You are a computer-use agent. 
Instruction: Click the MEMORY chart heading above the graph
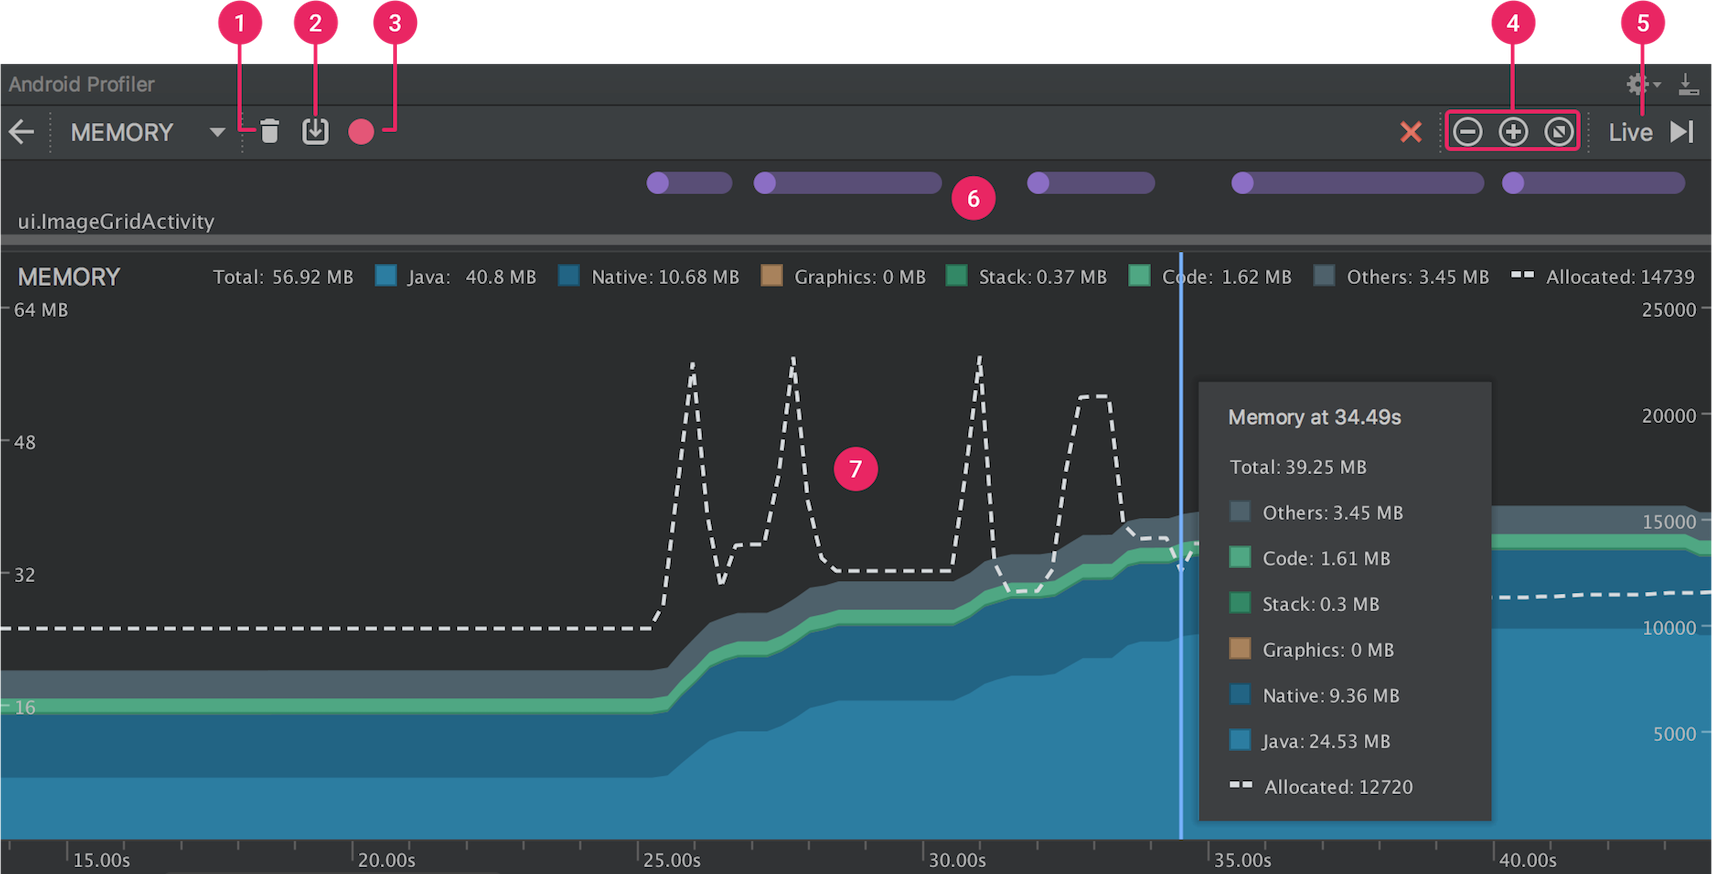(x=69, y=277)
